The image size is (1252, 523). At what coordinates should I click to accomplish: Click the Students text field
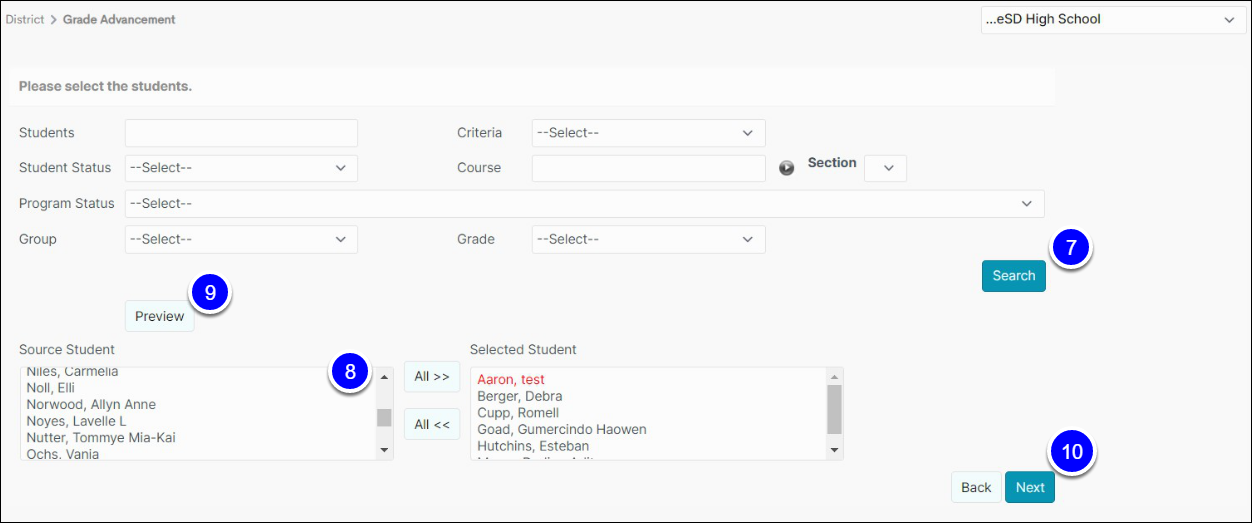pyautogui.click(x=241, y=133)
